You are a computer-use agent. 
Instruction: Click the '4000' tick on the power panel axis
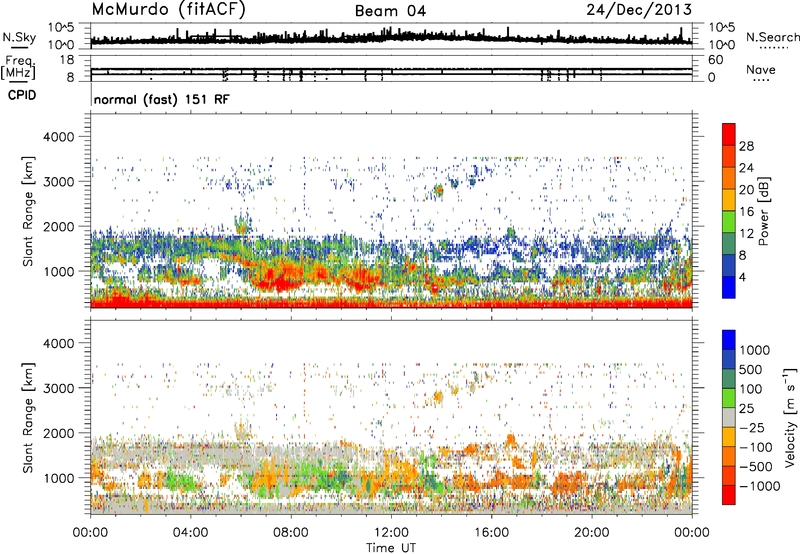pos(59,137)
